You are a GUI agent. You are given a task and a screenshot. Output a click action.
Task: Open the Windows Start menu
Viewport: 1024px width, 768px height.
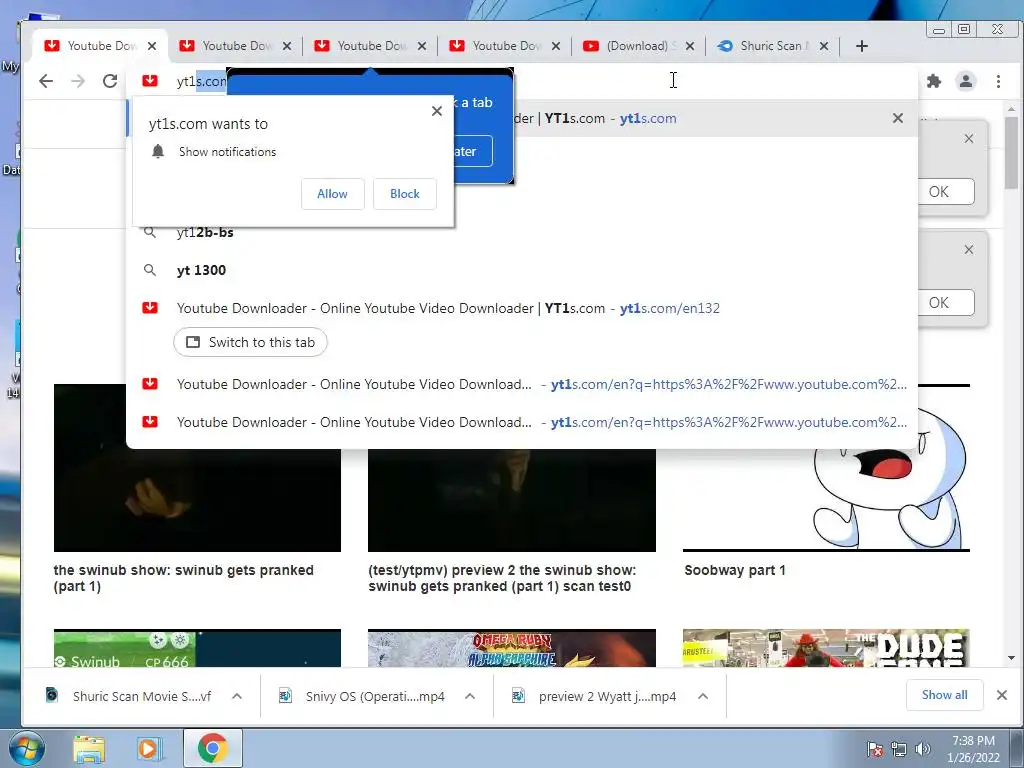click(x=26, y=748)
